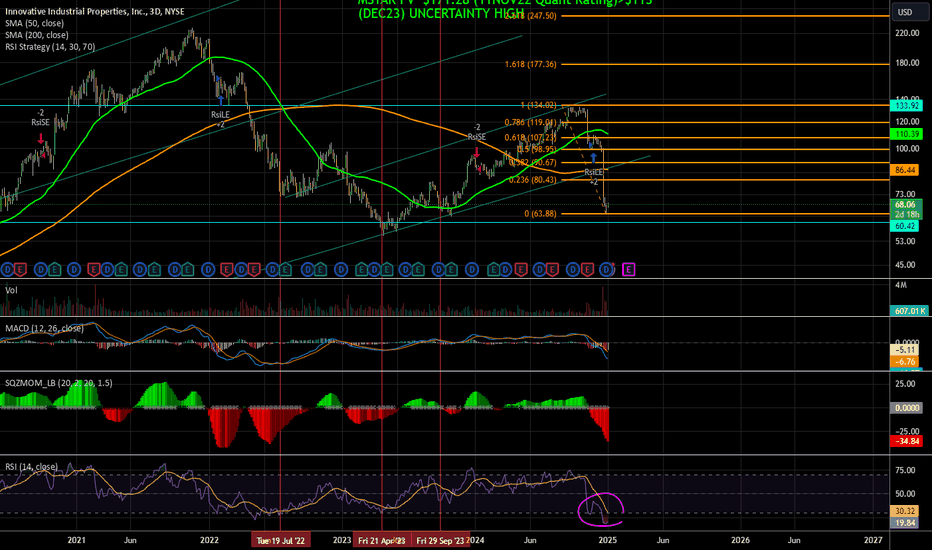Click the orange 86.44 SMA price label
The image size is (932, 550).
point(905,170)
